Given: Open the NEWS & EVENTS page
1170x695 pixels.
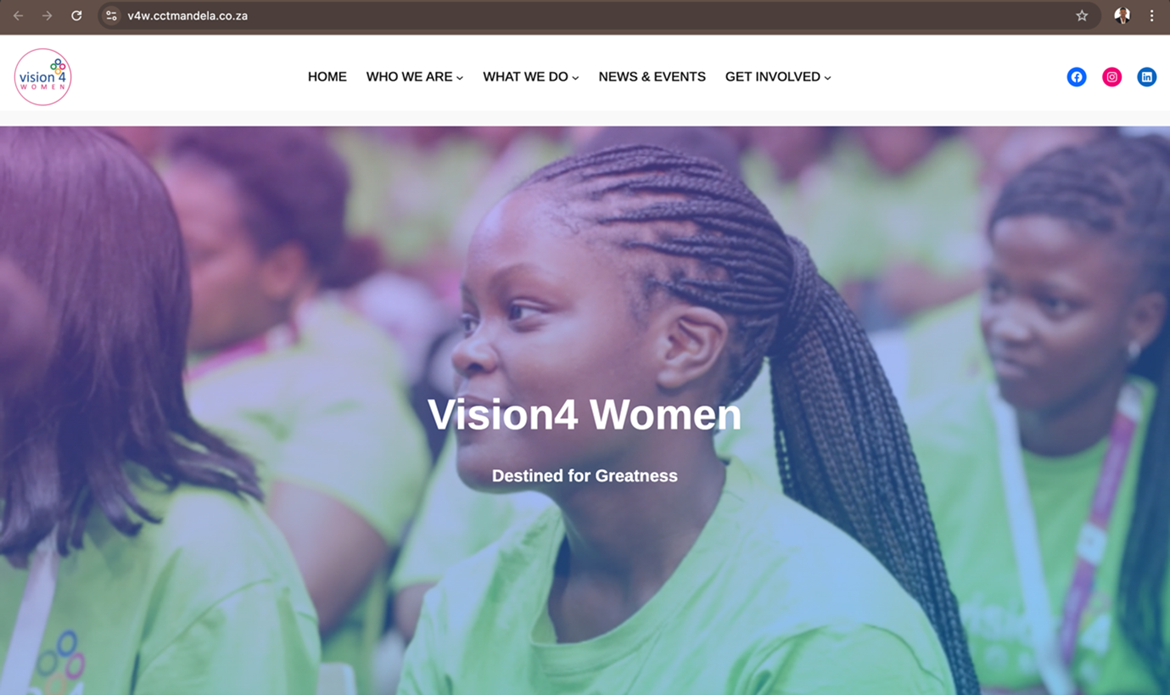Looking at the screenshot, I should tap(651, 77).
